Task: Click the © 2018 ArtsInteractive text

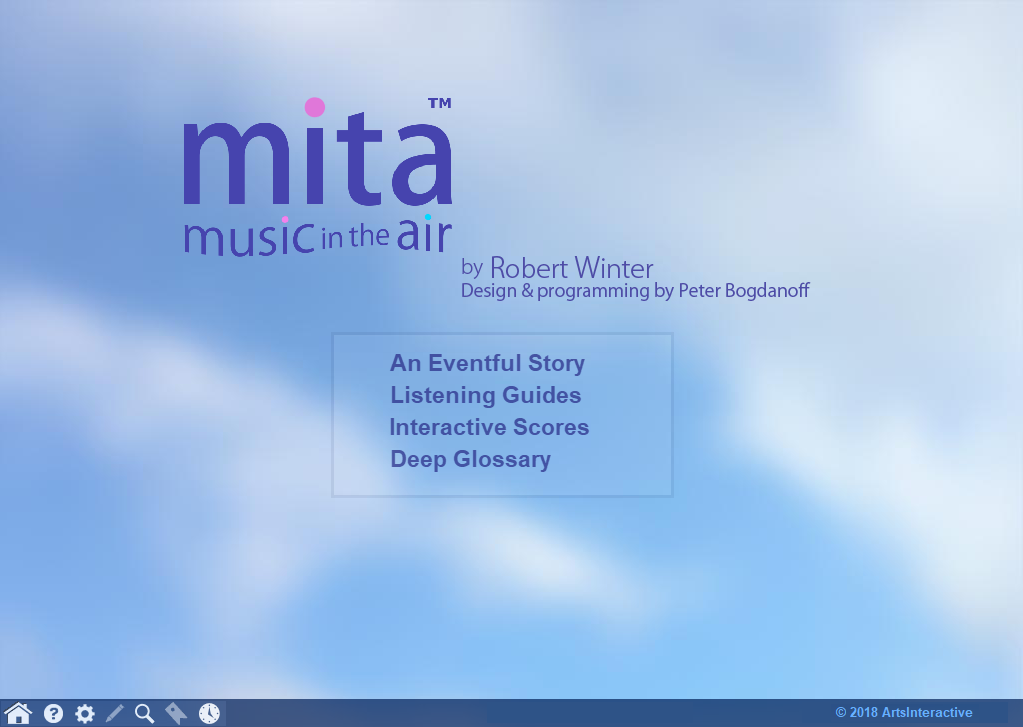Action: pos(904,712)
